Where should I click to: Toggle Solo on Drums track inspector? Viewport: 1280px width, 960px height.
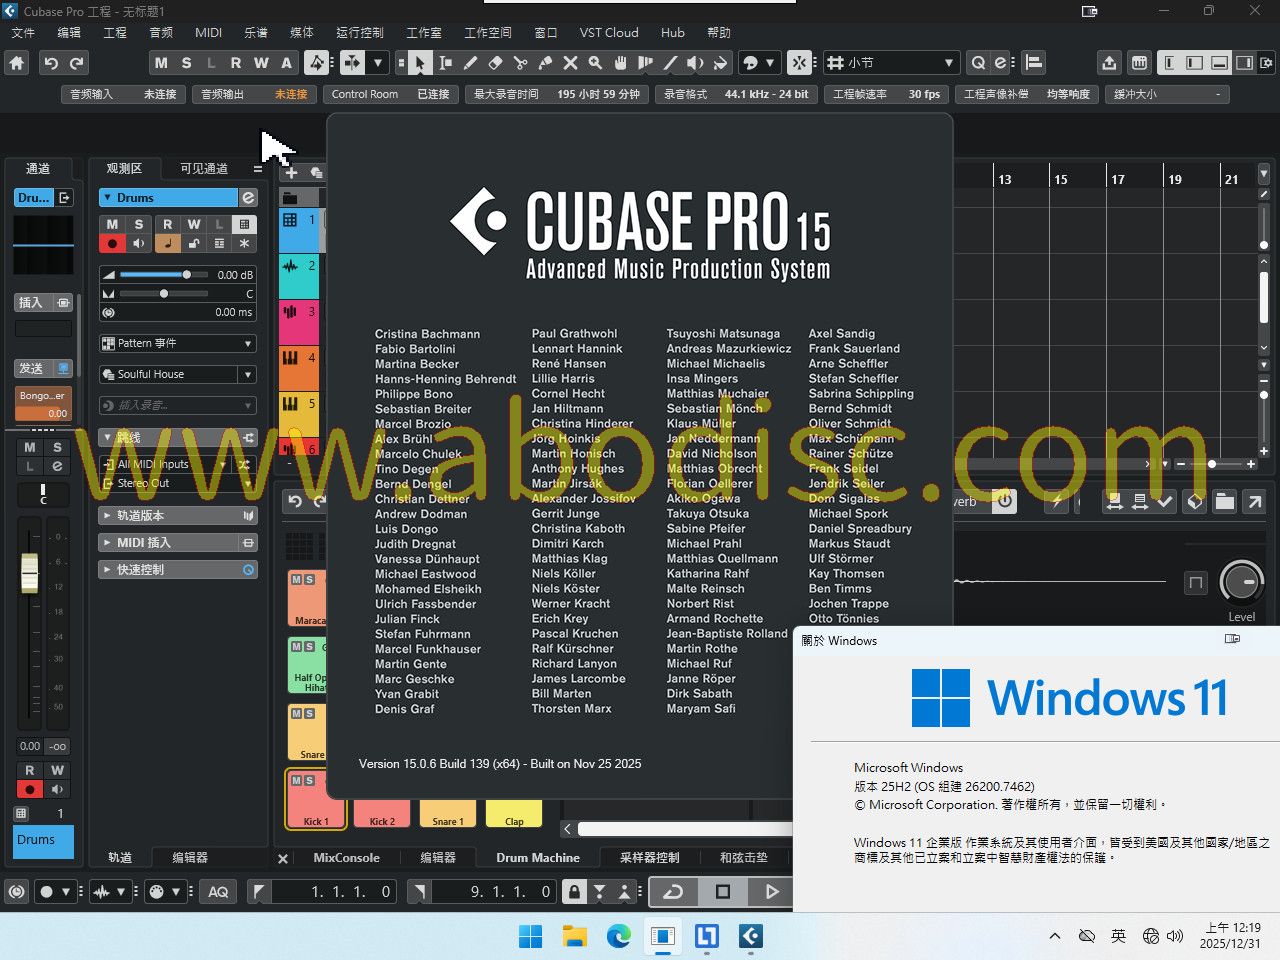[x=139, y=224]
